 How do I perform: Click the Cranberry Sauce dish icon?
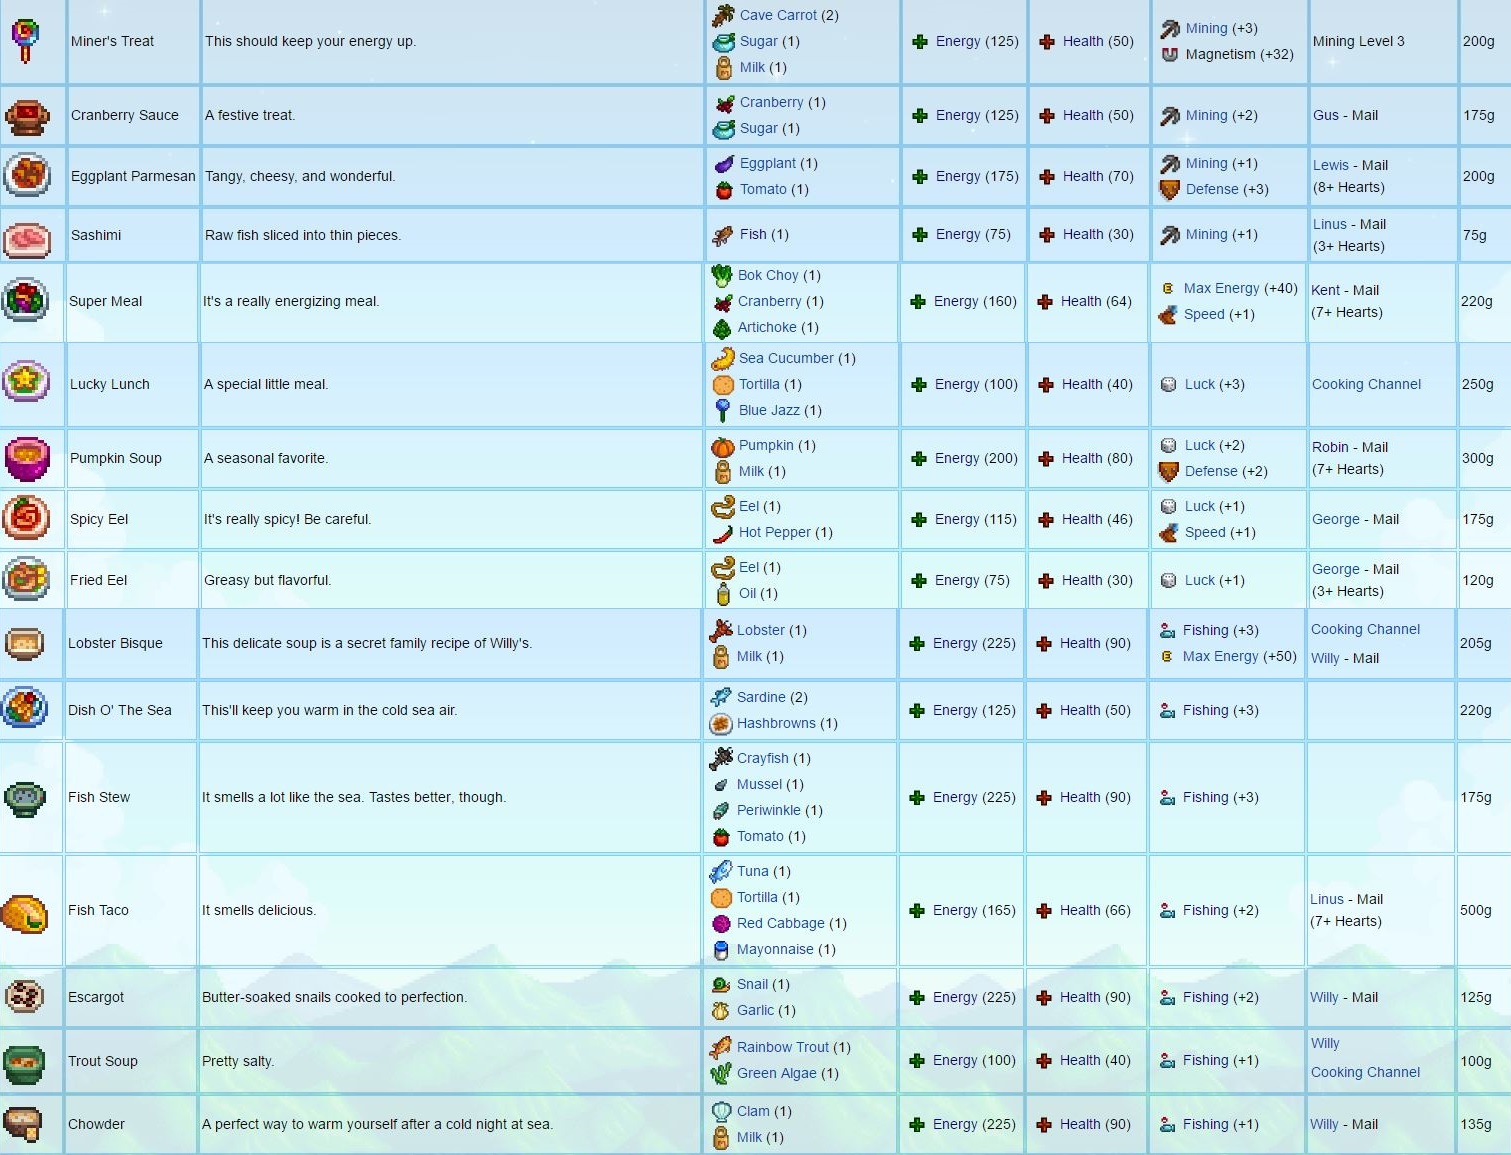pos(26,116)
